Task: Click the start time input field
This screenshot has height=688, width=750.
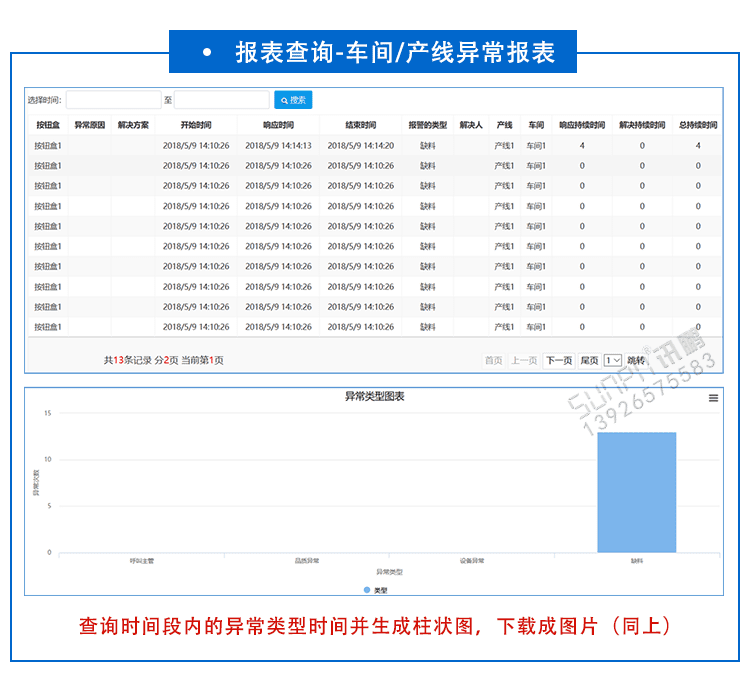Action: pos(113,100)
